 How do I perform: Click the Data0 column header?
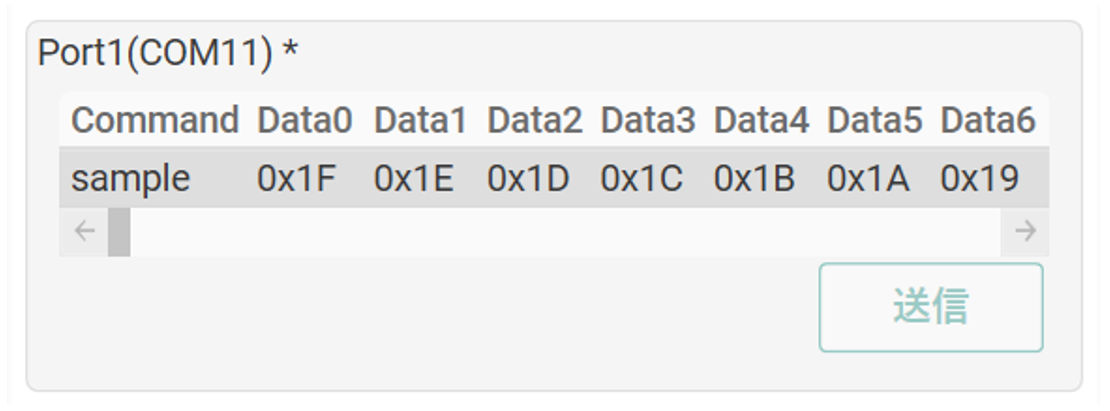305,121
